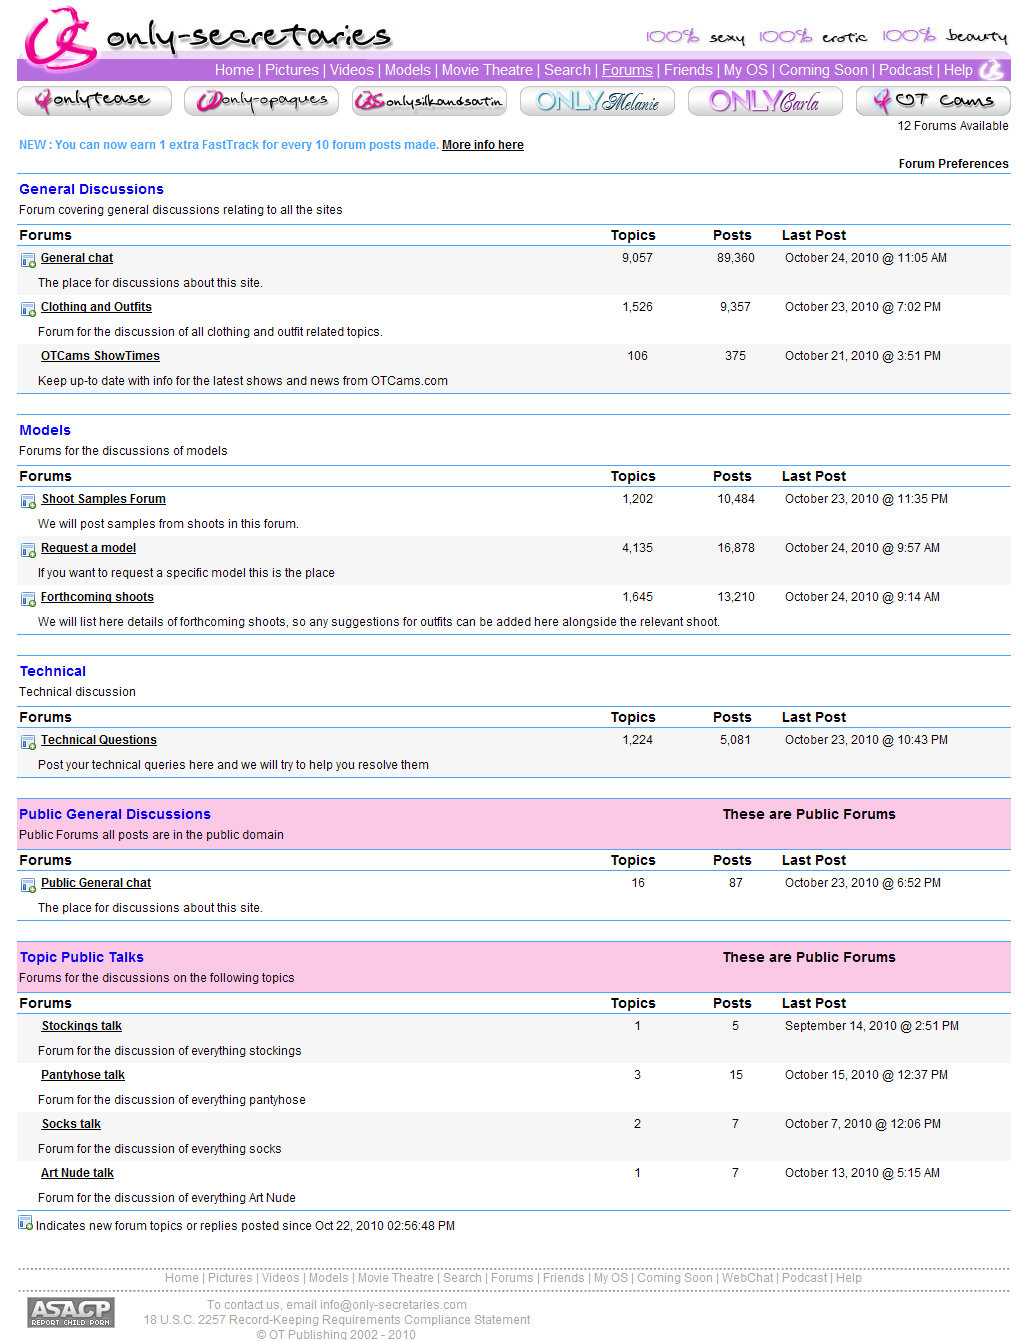Image resolution: width=1027 pixels, height=1341 pixels.
Task: Open the Public General chat forum
Action: tap(96, 883)
